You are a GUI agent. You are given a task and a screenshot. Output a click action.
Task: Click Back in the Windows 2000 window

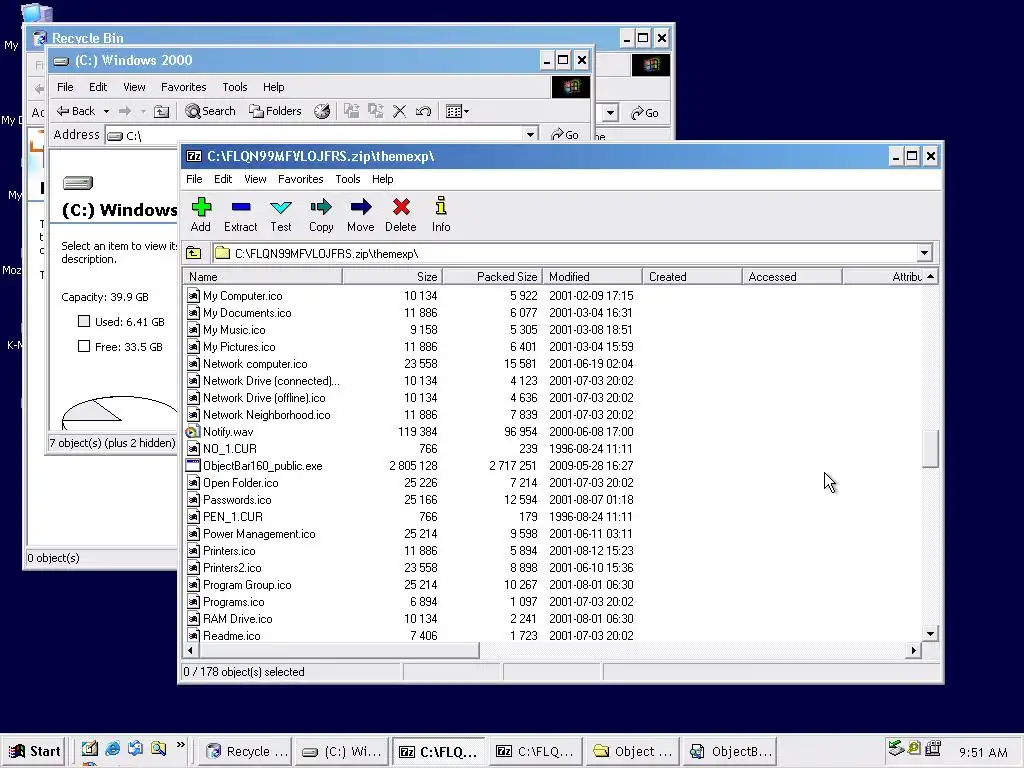pos(76,111)
